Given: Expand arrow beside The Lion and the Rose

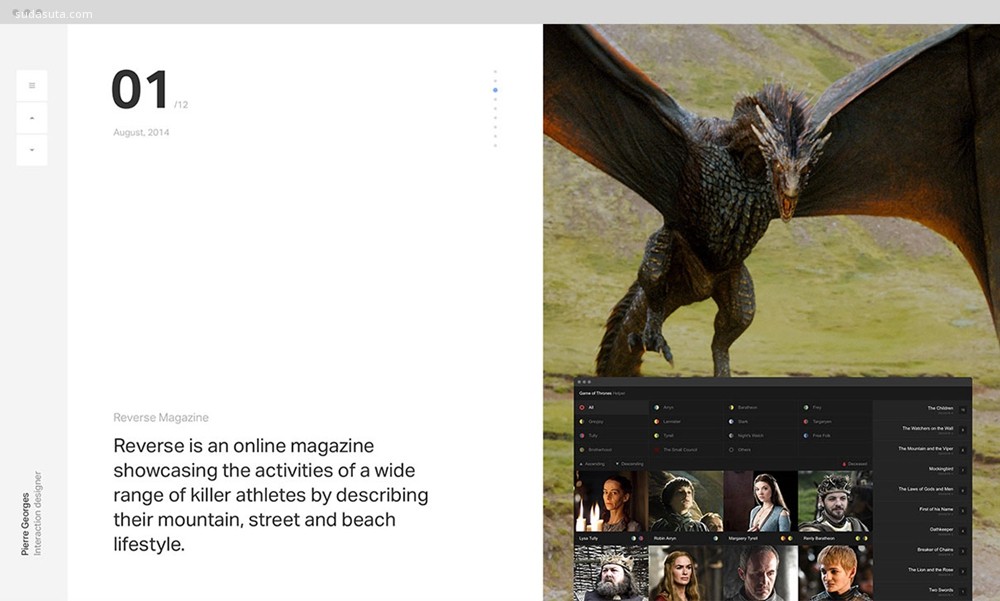Looking at the screenshot, I should click(963, 572).
